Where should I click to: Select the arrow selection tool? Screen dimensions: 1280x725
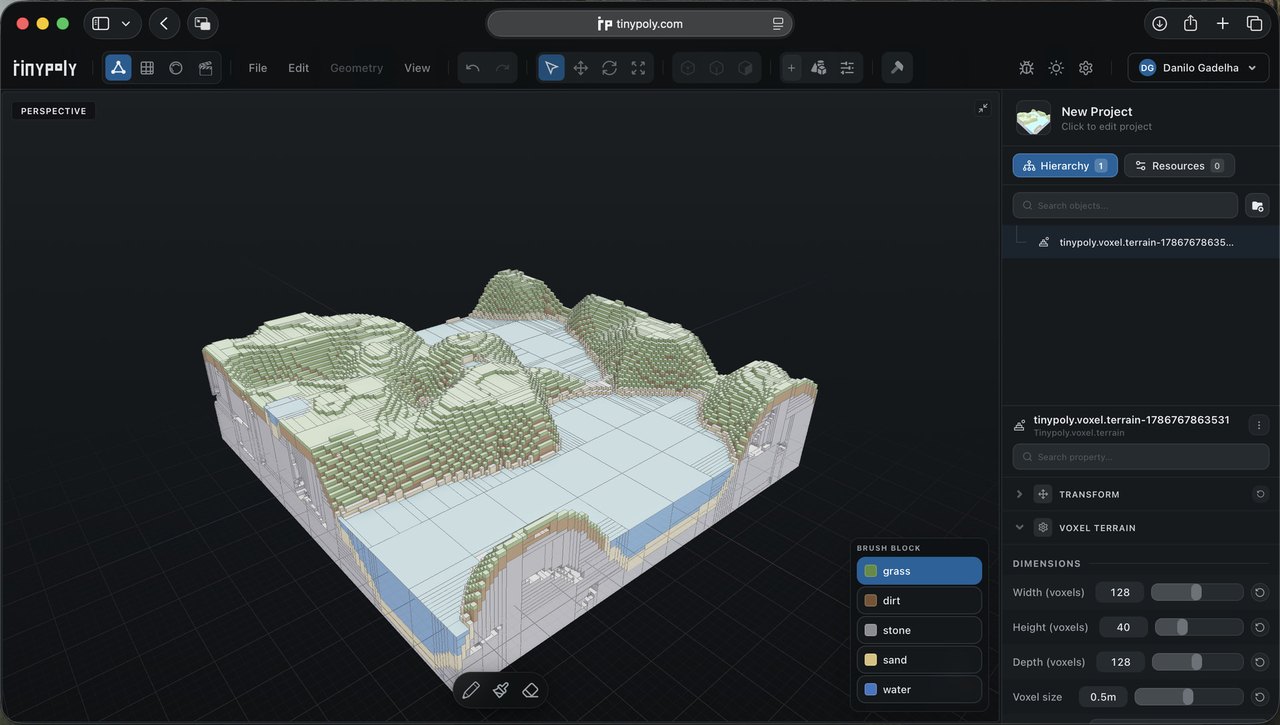pos(551,68)
